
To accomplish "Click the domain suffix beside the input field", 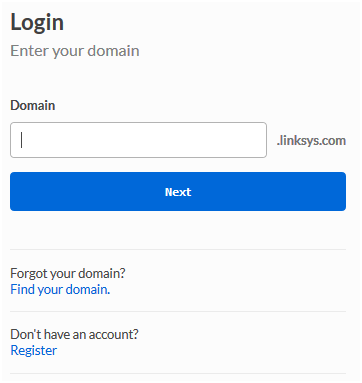I will click(311, 140).
